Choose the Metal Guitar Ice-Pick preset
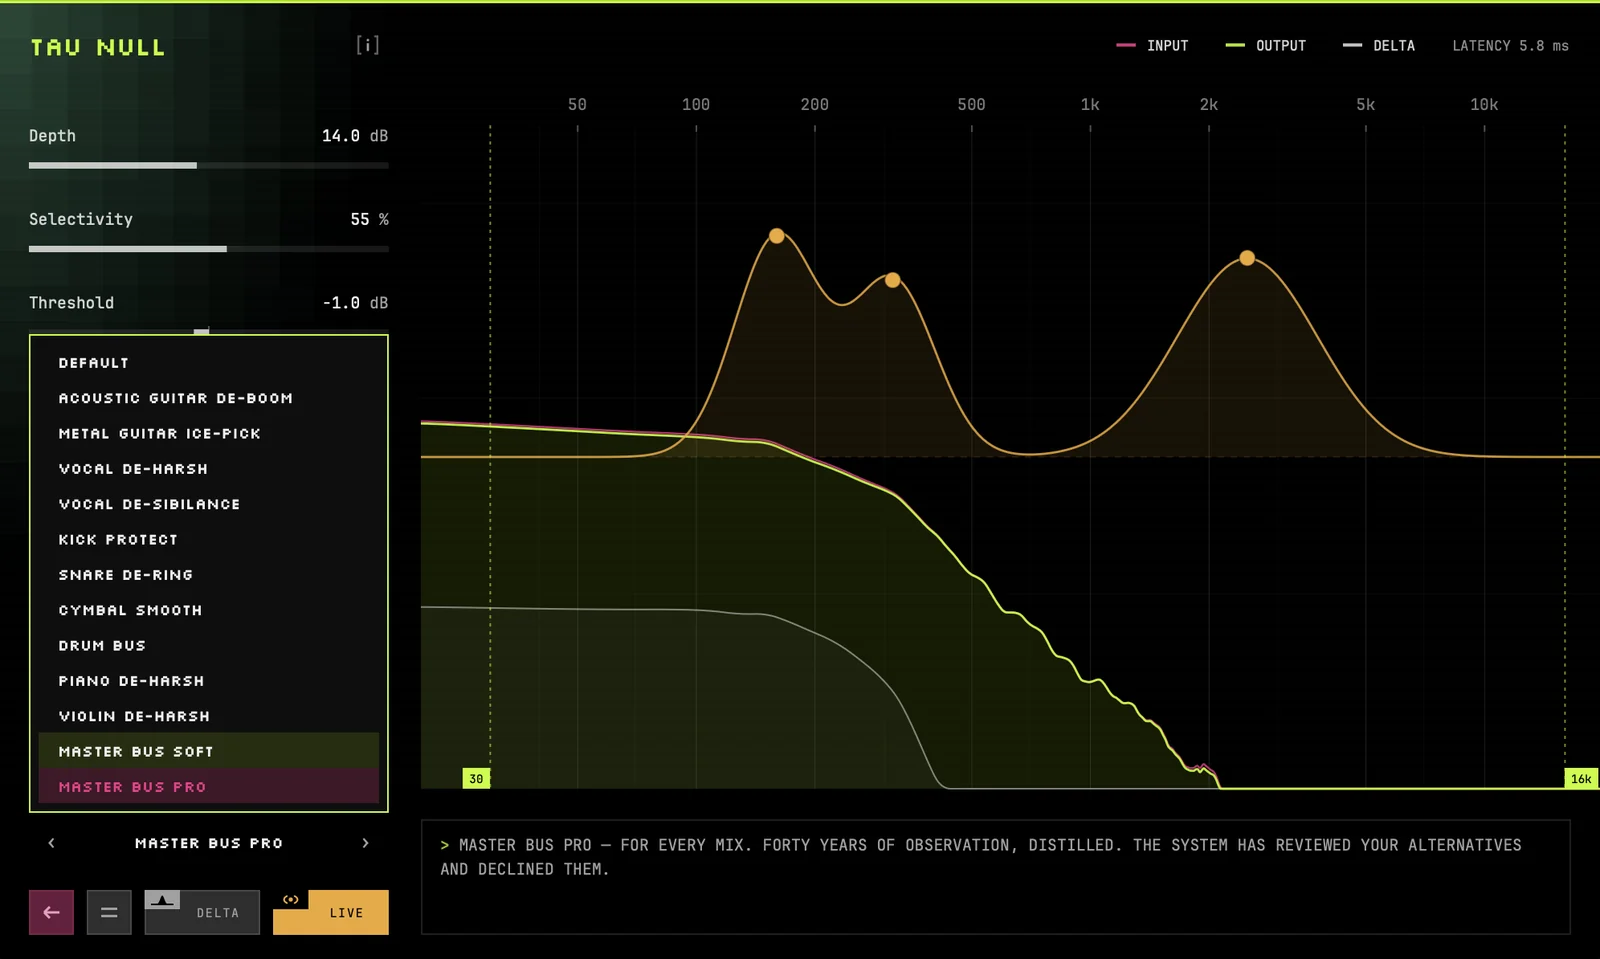1600x959 pixels. (209, 433)
